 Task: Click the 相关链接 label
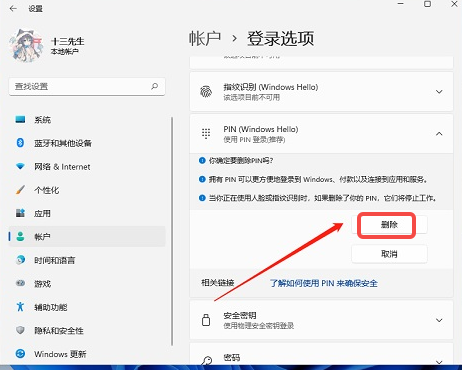point(218,283)
